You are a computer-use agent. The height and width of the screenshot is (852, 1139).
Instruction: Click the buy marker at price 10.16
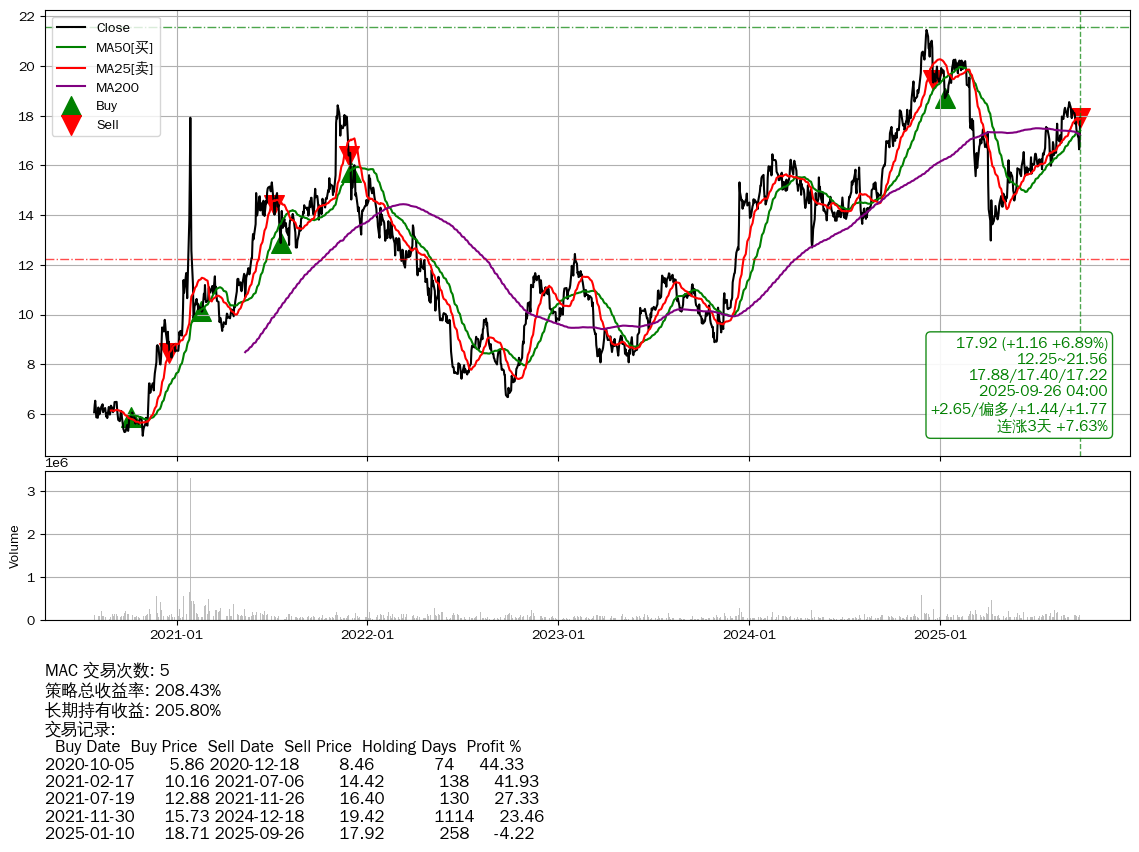[x=201, y=312]
